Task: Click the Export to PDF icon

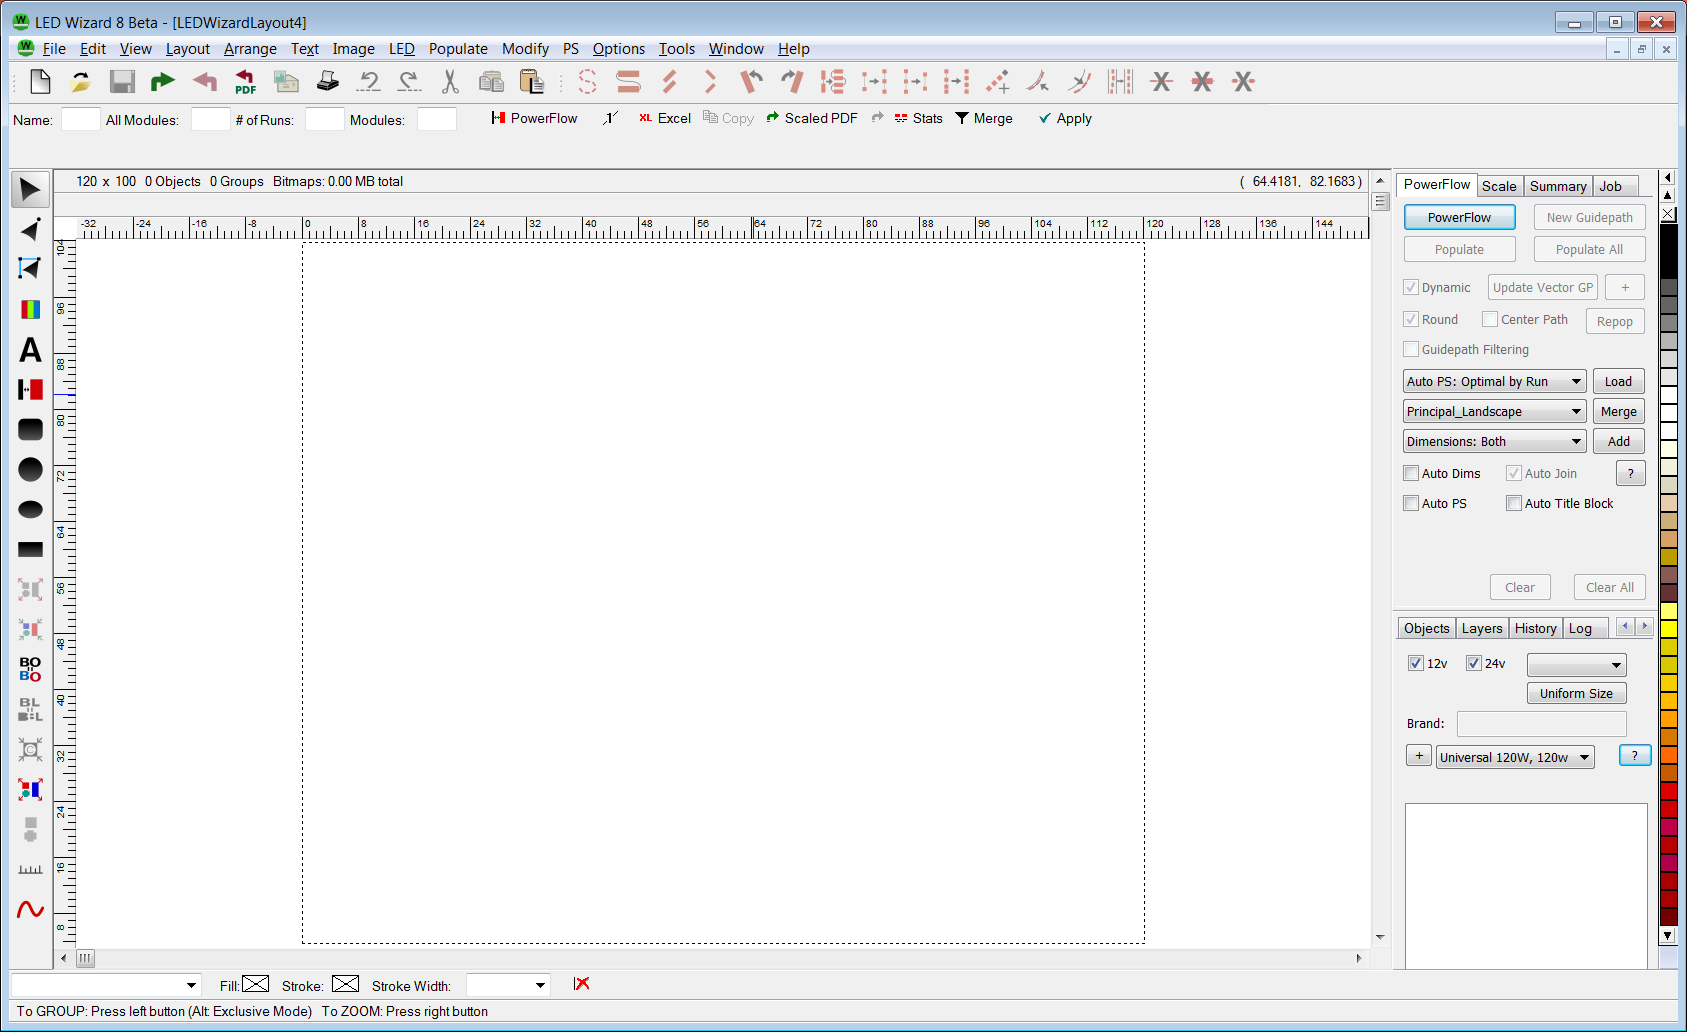Action: 245,82
